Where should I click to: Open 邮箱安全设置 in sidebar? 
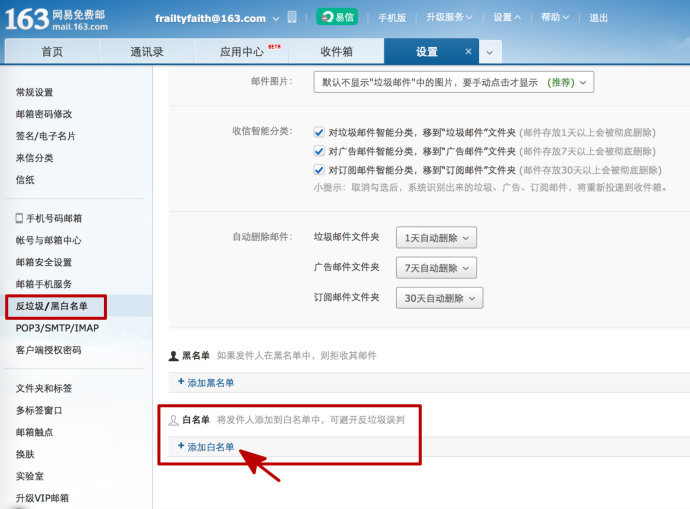(44, 262)
